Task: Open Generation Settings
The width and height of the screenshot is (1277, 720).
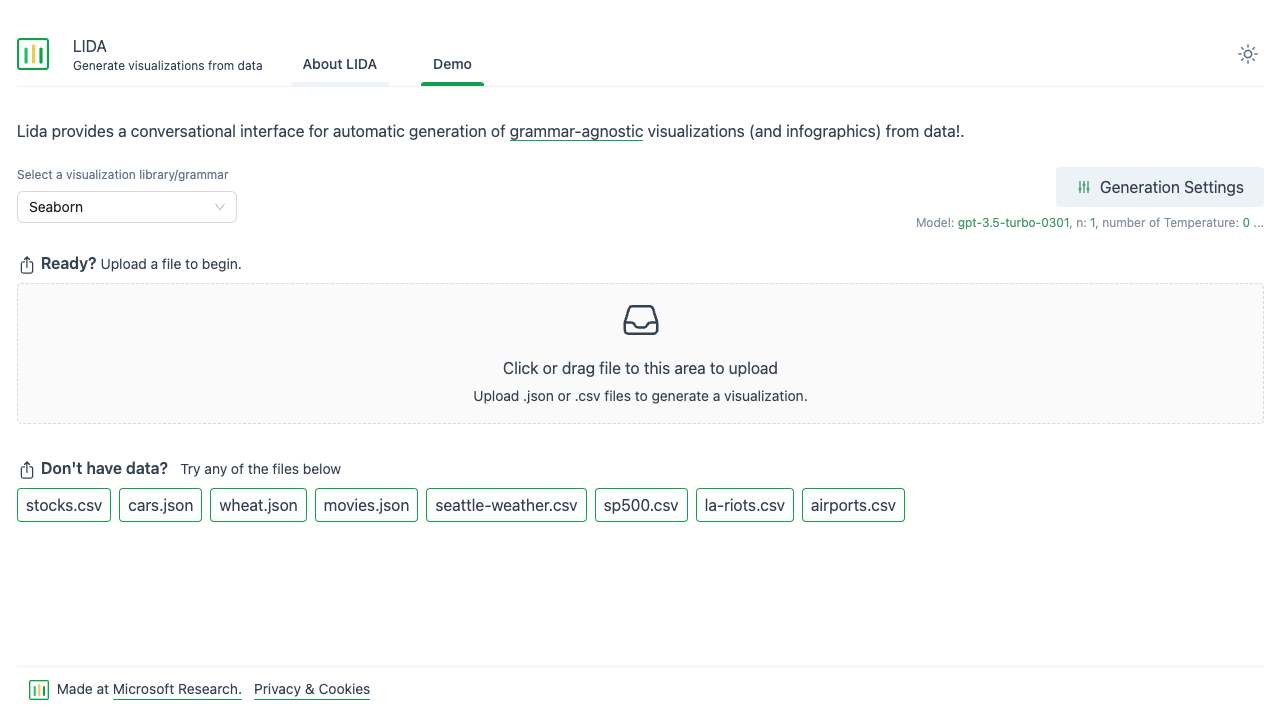Action: [1159, 187]
